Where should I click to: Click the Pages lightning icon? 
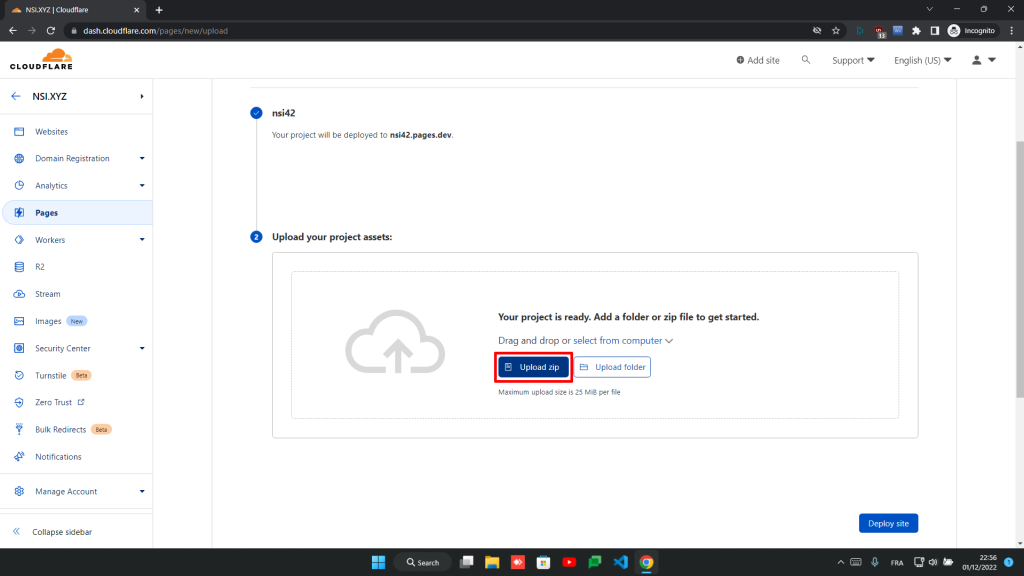(19, 213)
